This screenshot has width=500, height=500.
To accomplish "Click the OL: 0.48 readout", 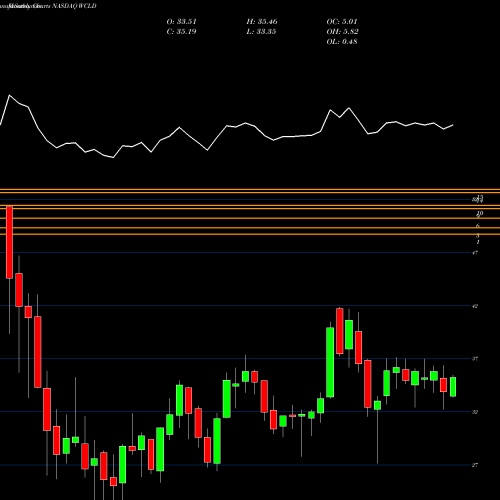I will coord(342,42).
